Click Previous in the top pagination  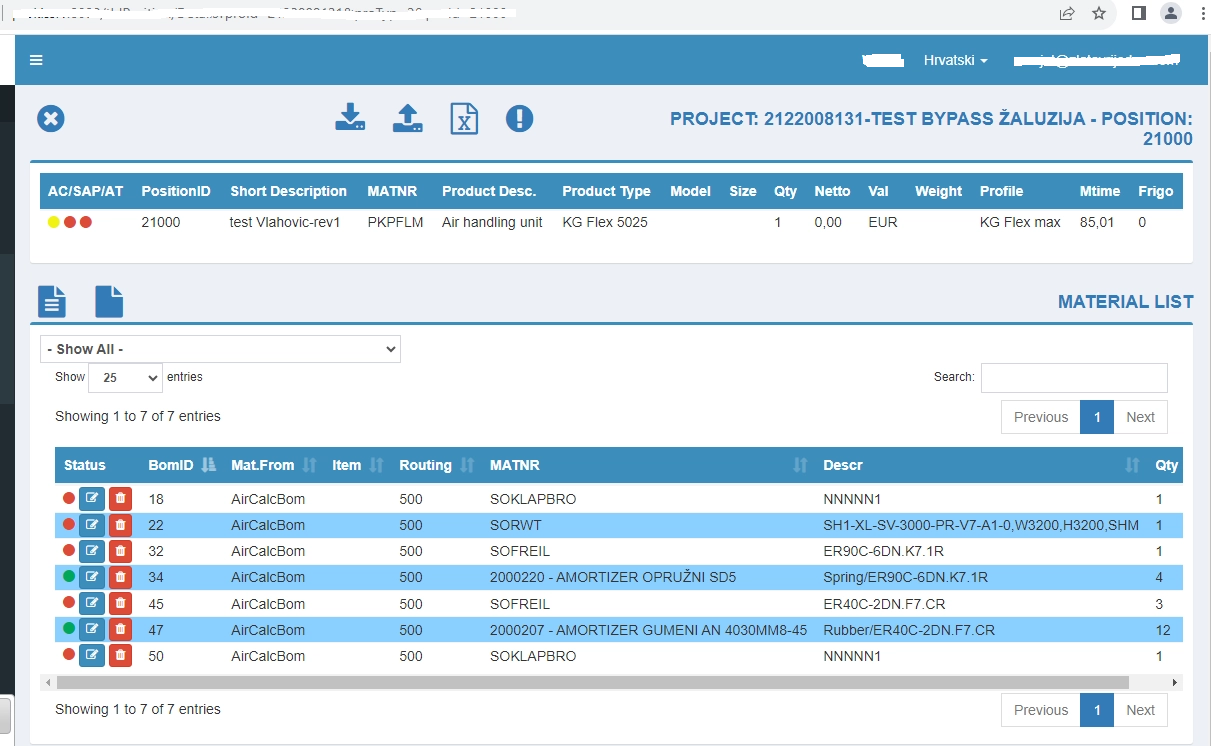pyautogui.click(x=1041, y=417)
